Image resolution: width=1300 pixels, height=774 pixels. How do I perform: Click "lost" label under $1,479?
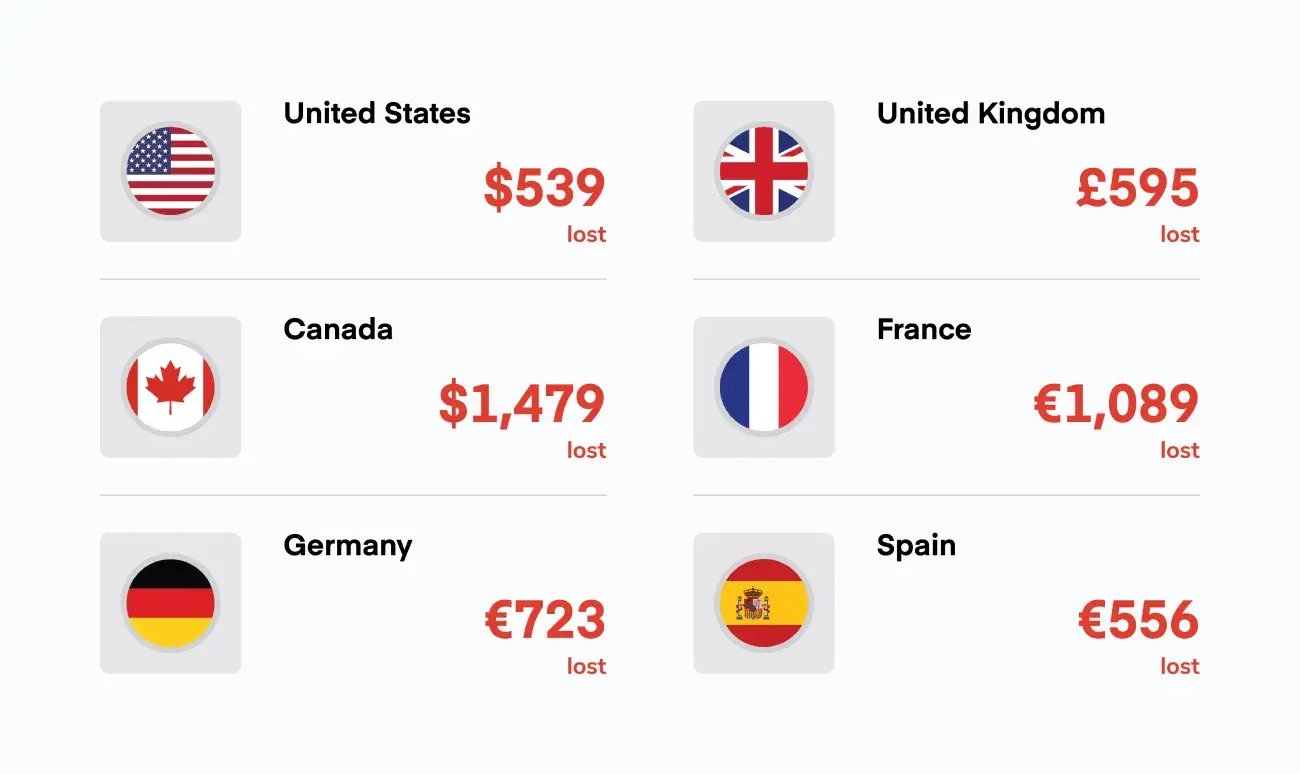pos(586,451)
